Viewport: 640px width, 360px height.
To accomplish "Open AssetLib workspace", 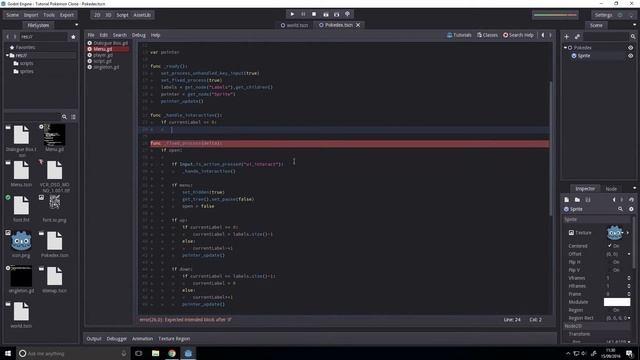I will 142,15.
